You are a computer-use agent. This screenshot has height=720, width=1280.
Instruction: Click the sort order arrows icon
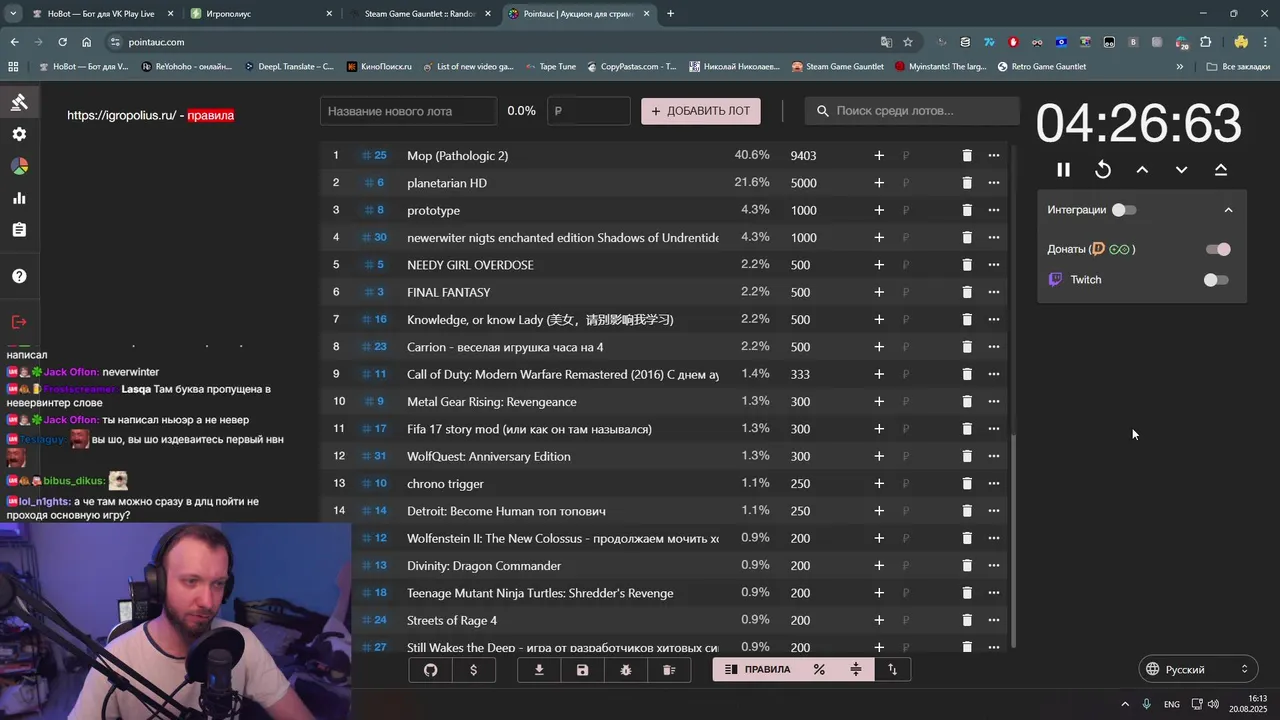(x=892, y=670)
